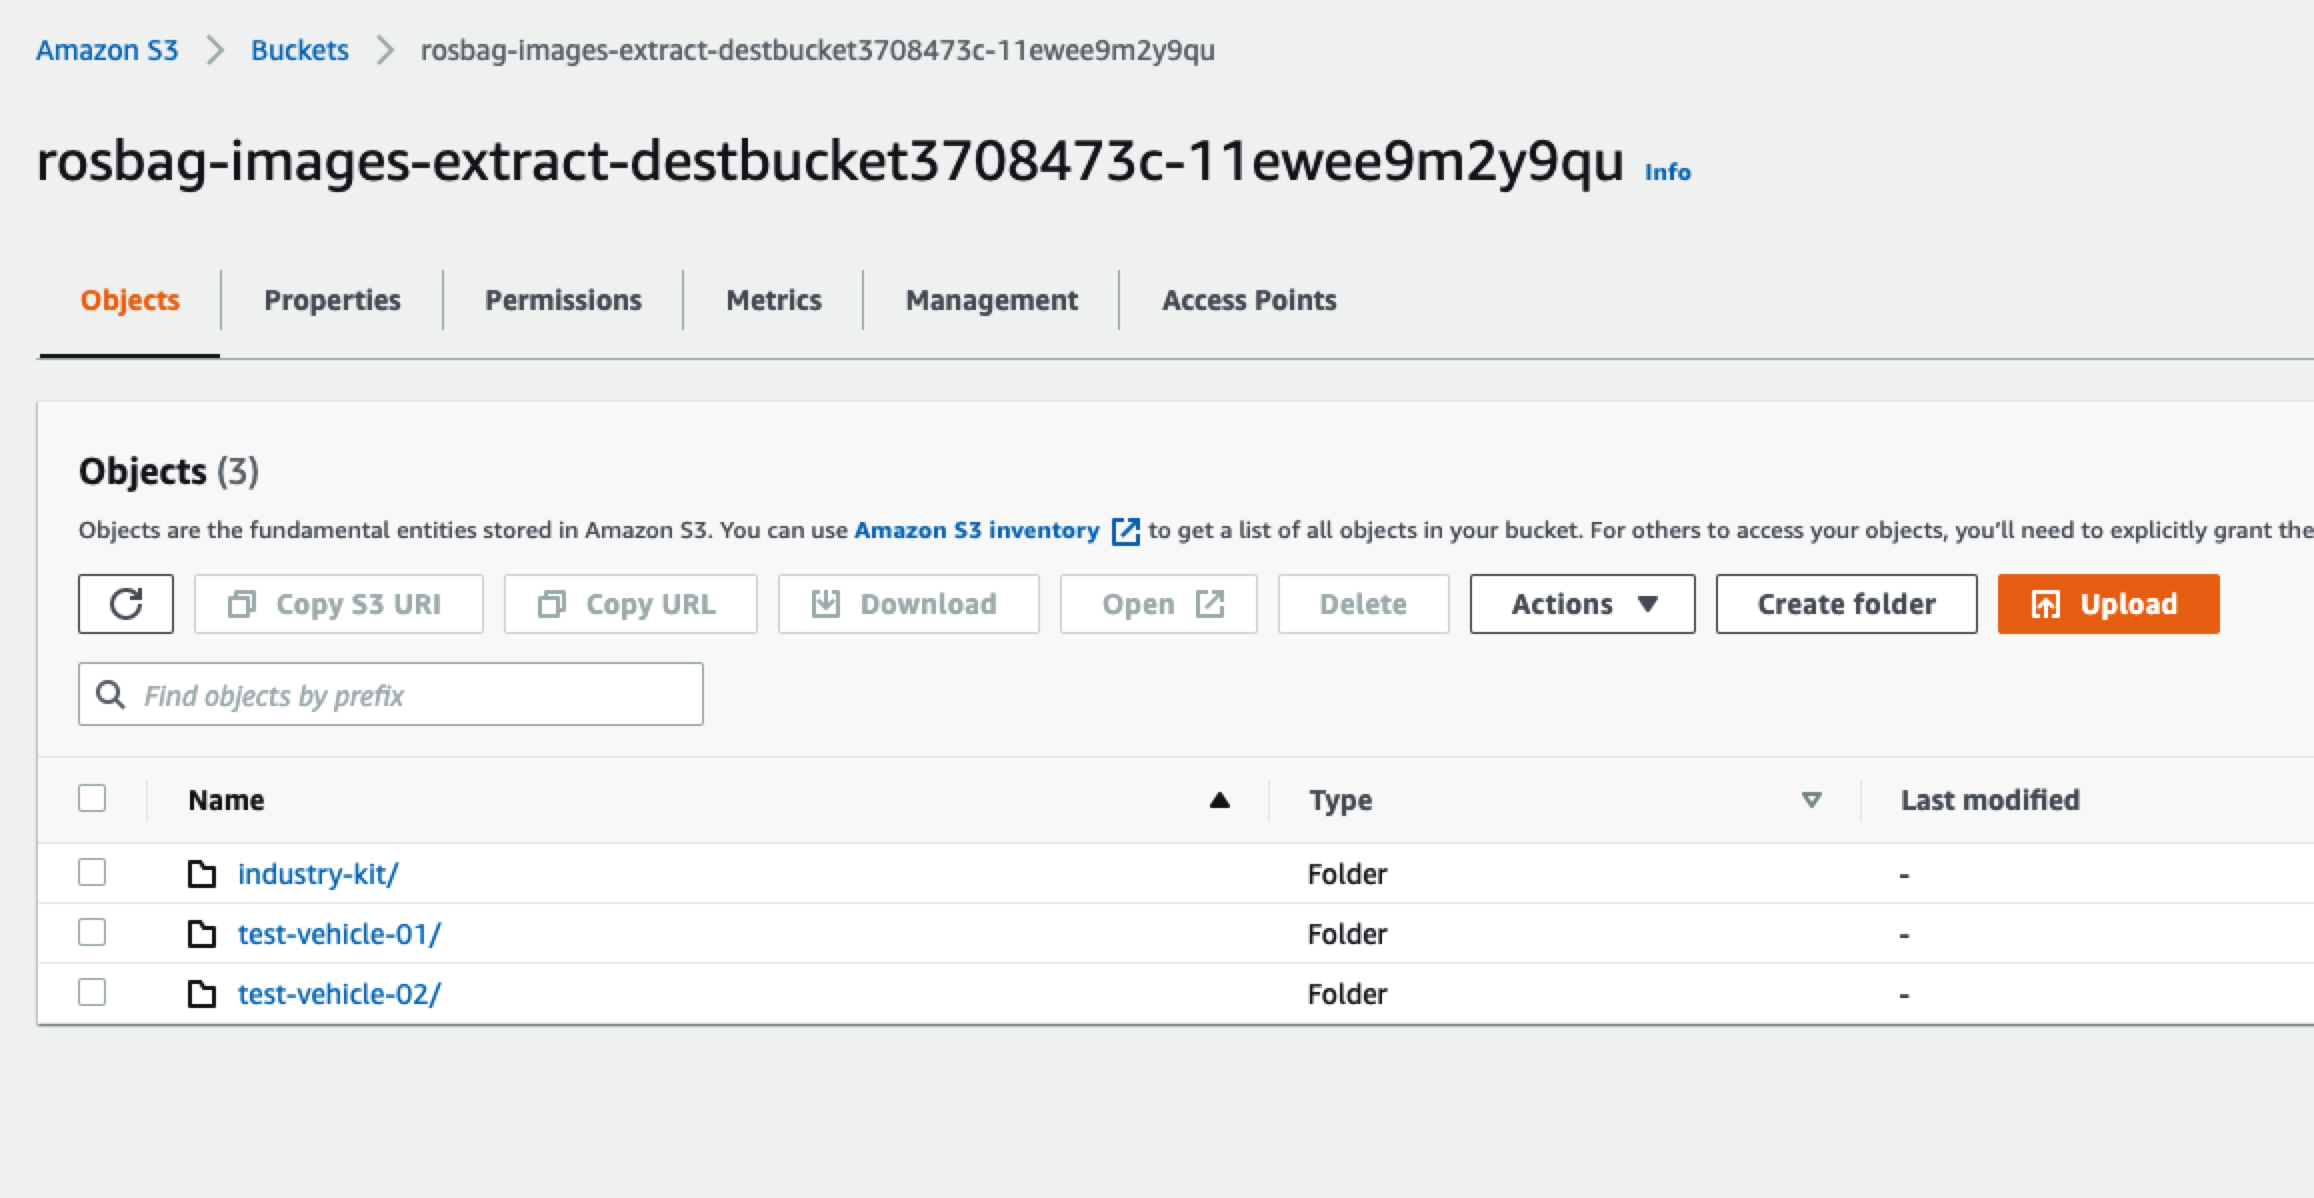Open the industry-kit/ folder link

tap(318, 874)
